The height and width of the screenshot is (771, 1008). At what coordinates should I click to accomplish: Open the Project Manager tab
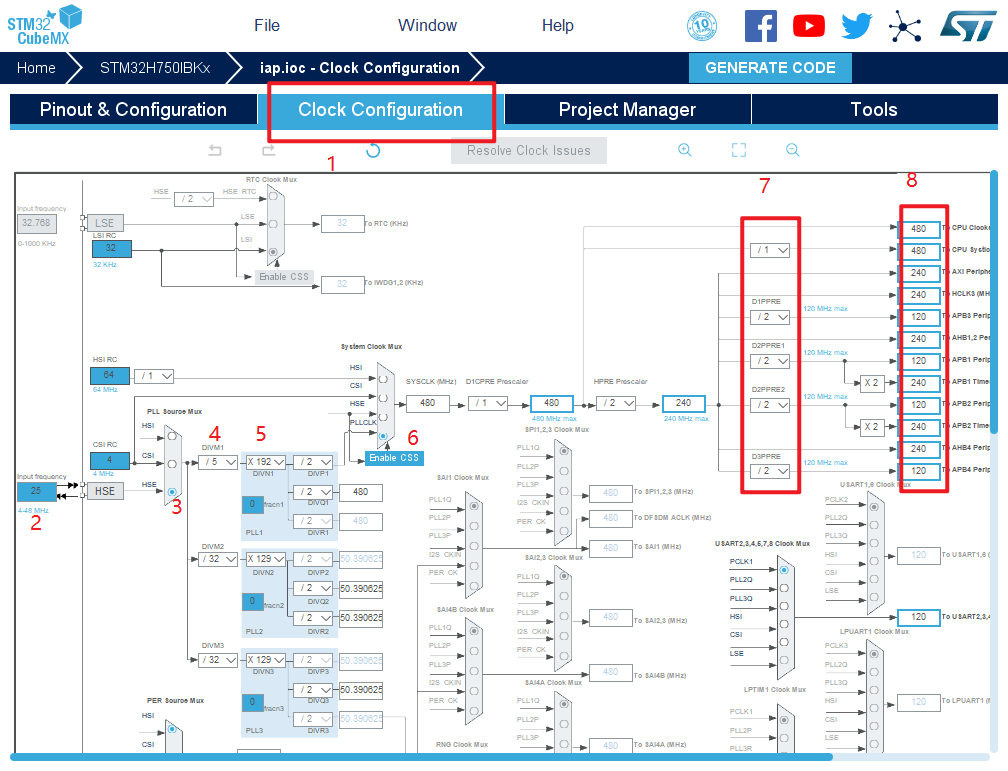click(627, 110)
